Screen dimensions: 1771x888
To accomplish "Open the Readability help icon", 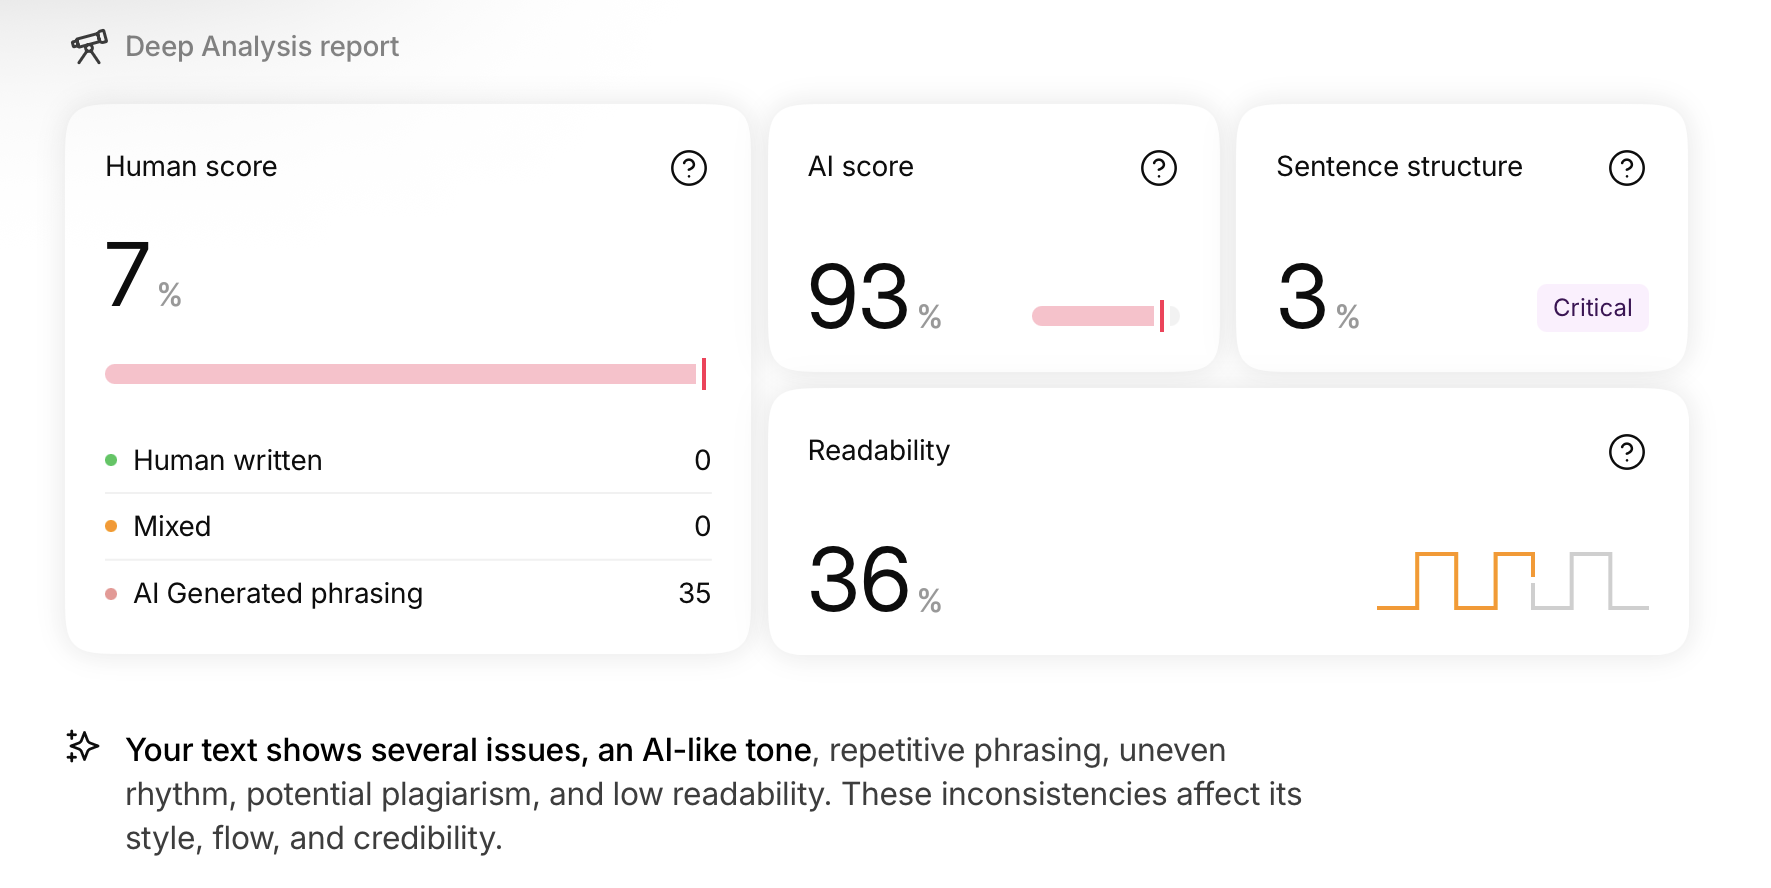I will click(1626, 452).
